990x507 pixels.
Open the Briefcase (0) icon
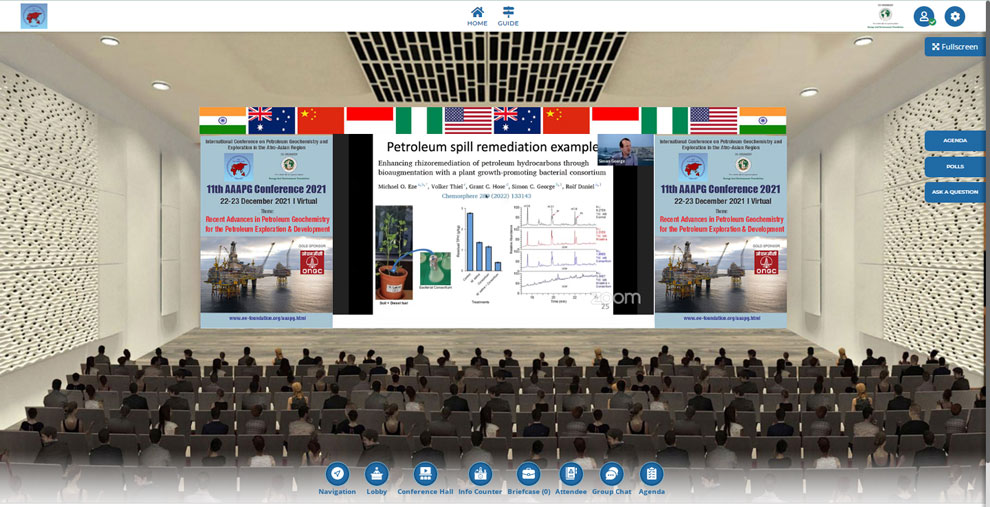[x=528, y=479]
